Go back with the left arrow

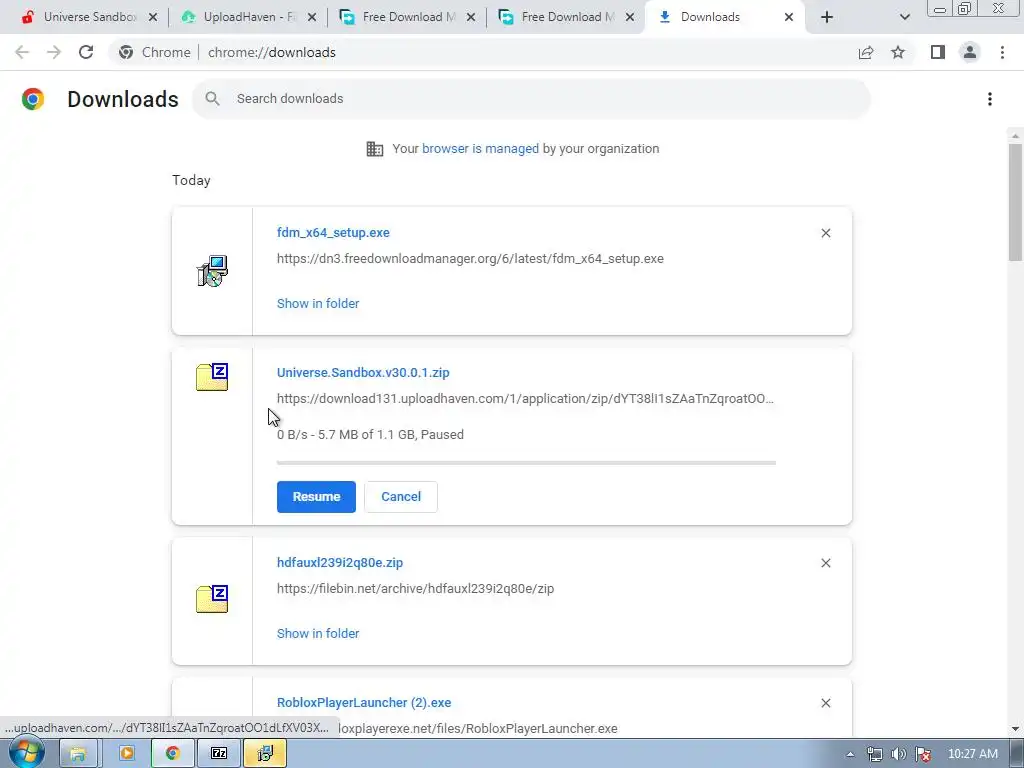click(22, 52)
